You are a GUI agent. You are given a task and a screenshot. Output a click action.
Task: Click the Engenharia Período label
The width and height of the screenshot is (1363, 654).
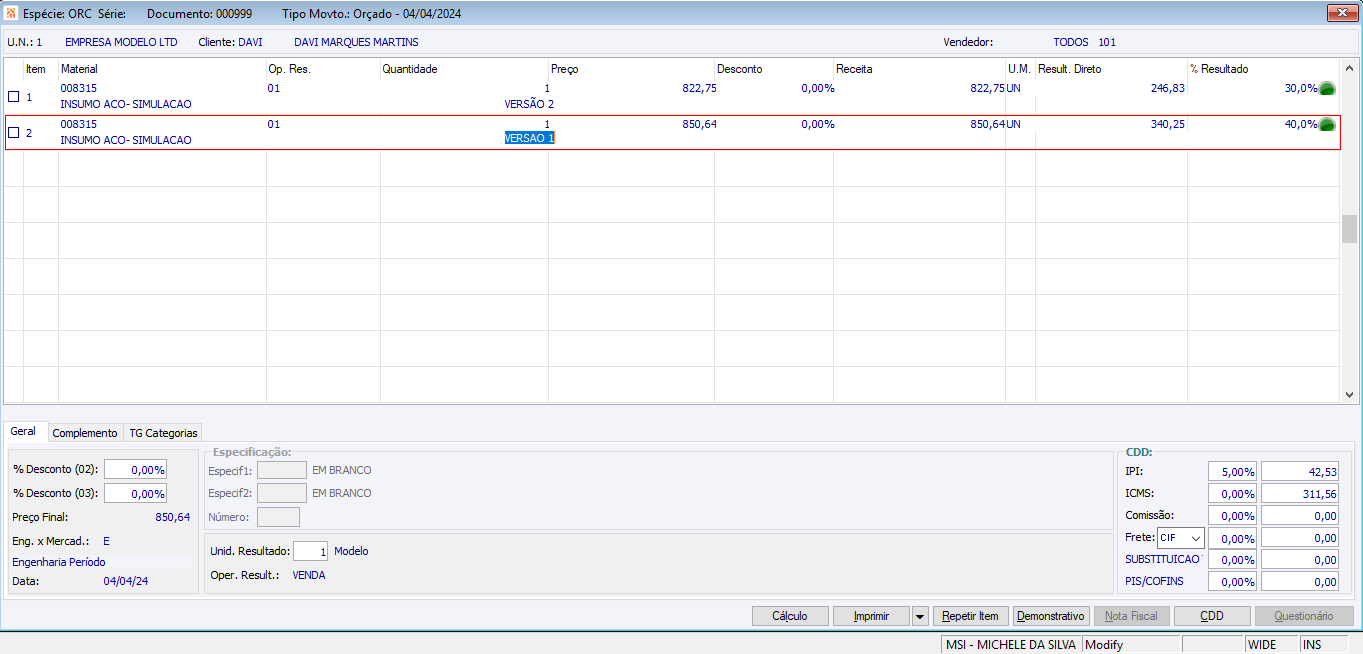click(x=58, y=562)
